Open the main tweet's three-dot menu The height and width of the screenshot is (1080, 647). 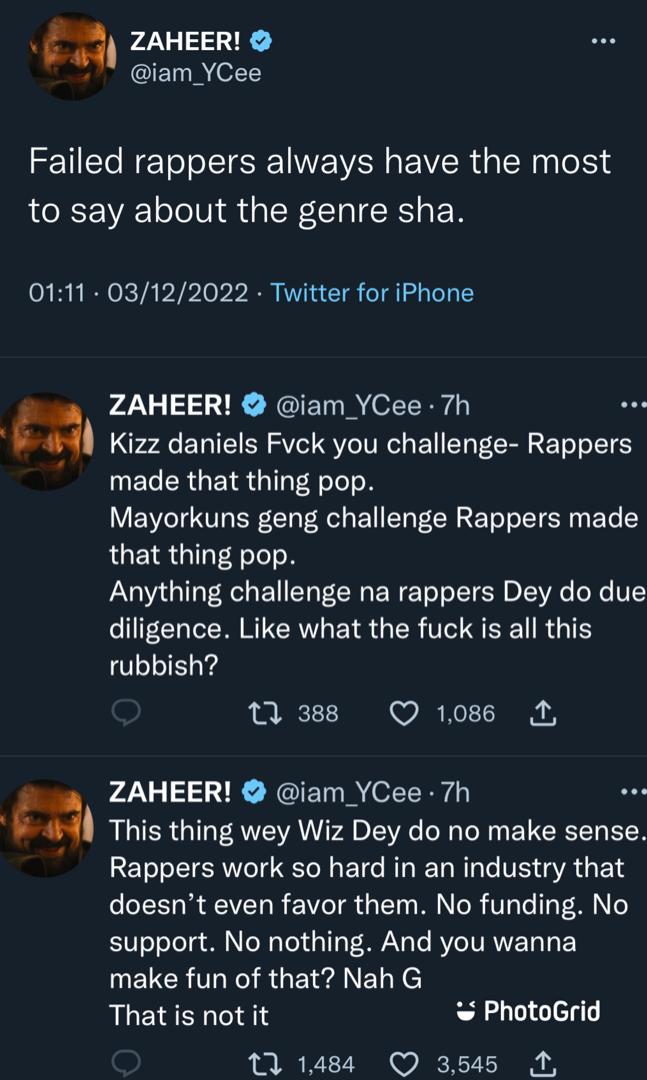pyautogui.click(x=603, y=42)
